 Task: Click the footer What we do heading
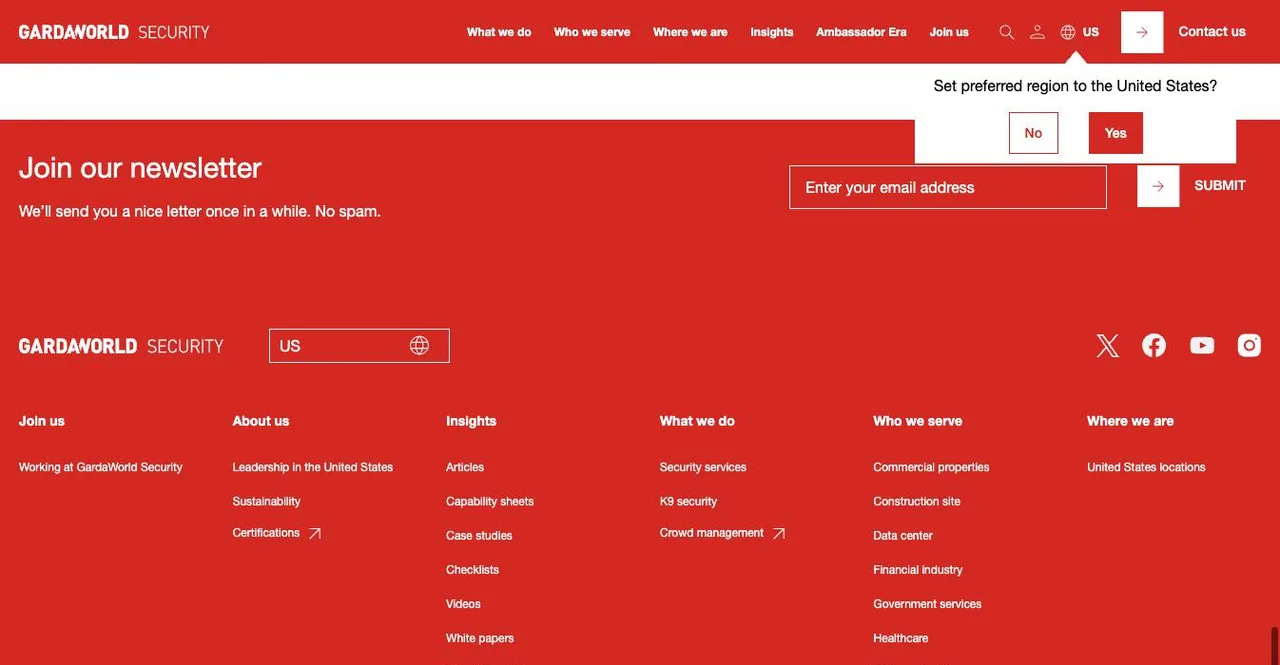click(697, 421)
